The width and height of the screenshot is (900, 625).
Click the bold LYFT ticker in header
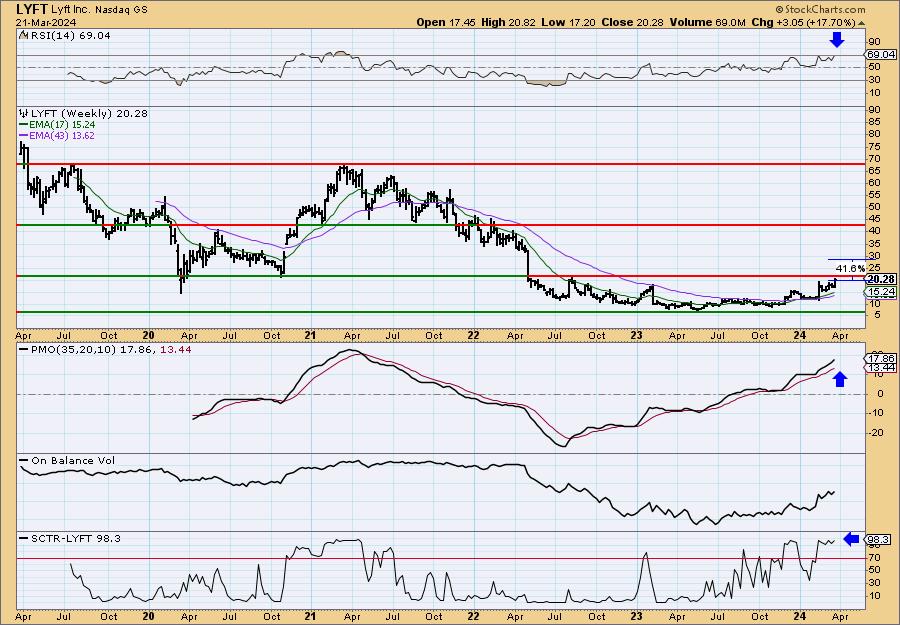click(x=31, y=9)
